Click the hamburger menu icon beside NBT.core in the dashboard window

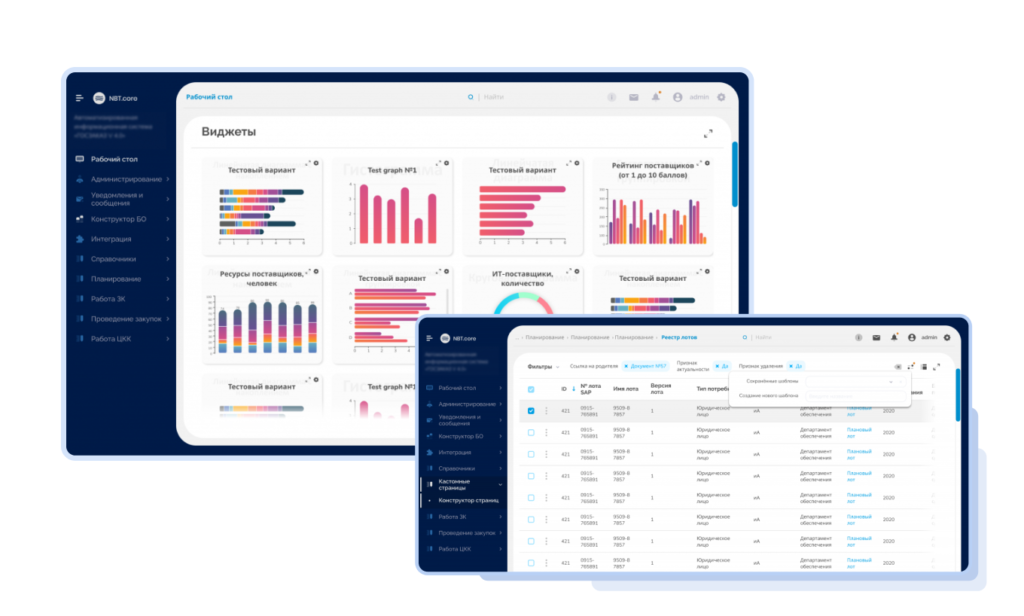coord(80,98)
